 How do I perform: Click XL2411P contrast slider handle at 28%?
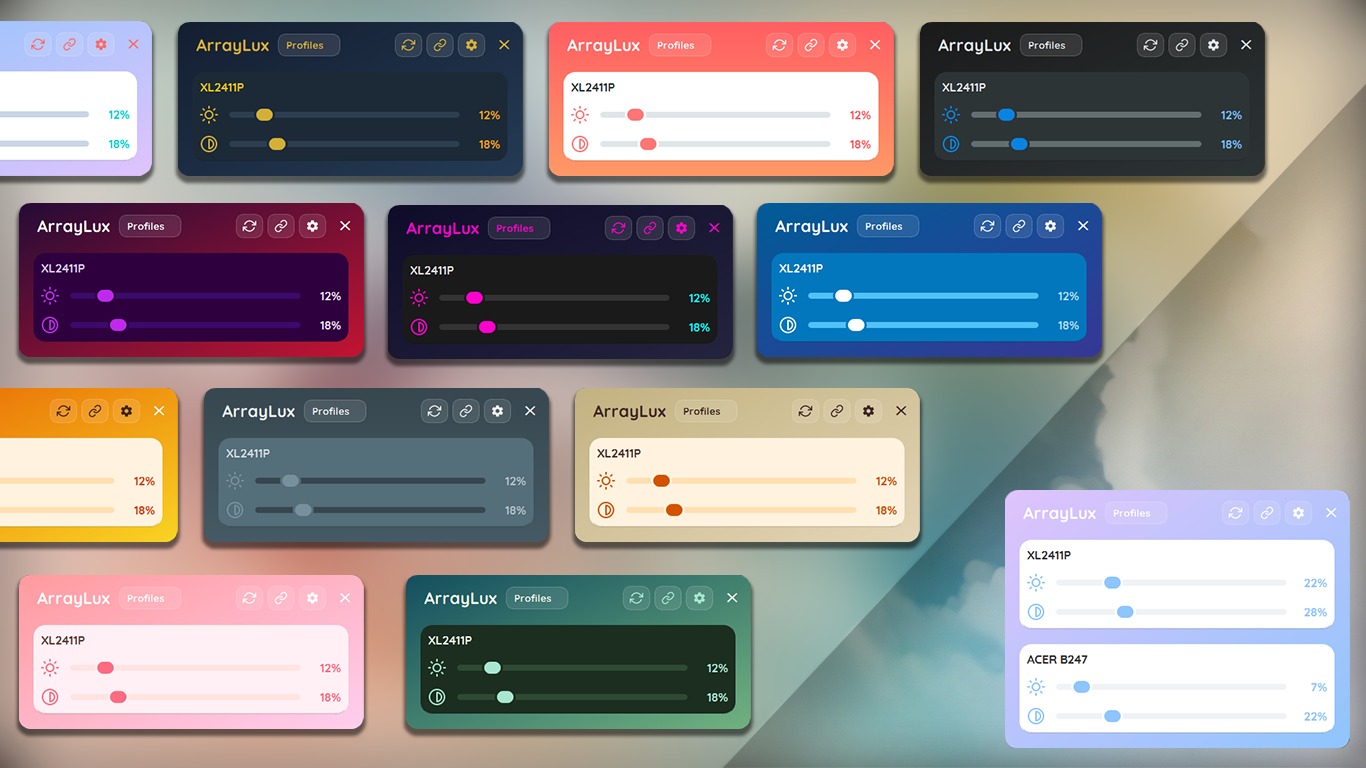click(1125, 612)
